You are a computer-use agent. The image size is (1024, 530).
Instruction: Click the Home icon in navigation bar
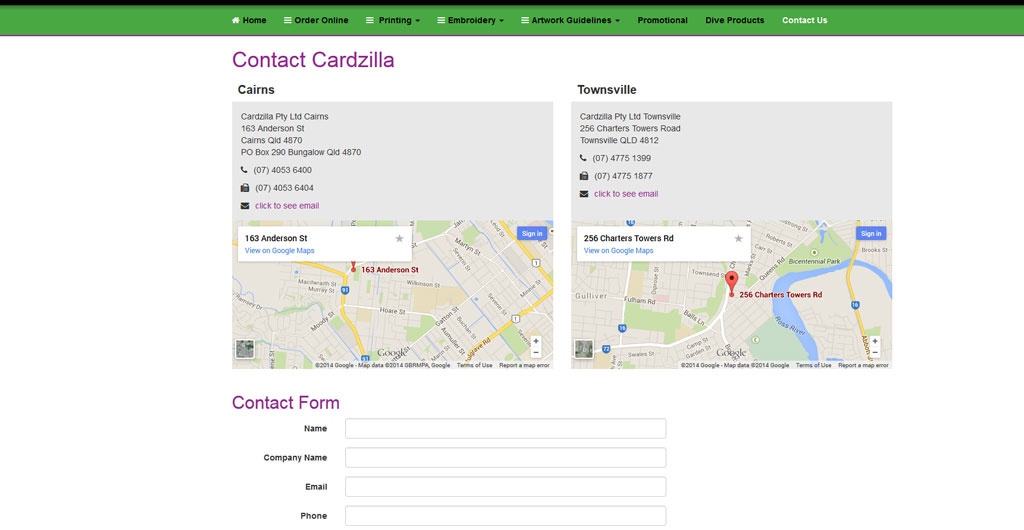(236, 20)
